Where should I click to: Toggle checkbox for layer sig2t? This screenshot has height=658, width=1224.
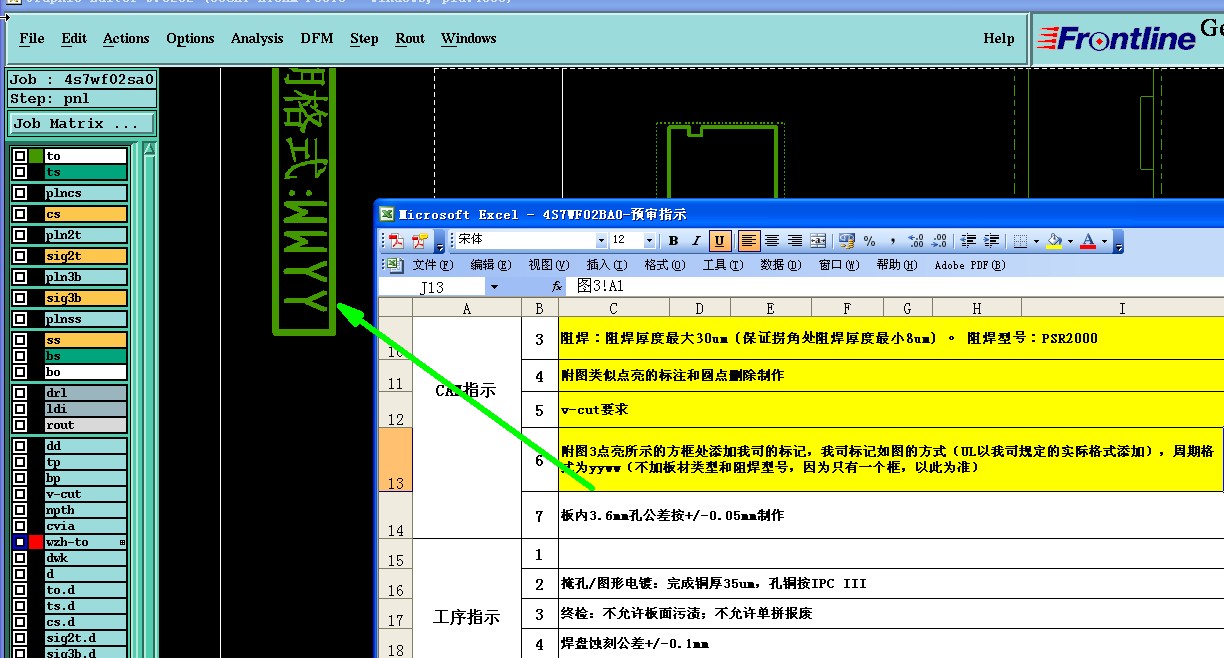click(20, 256)
